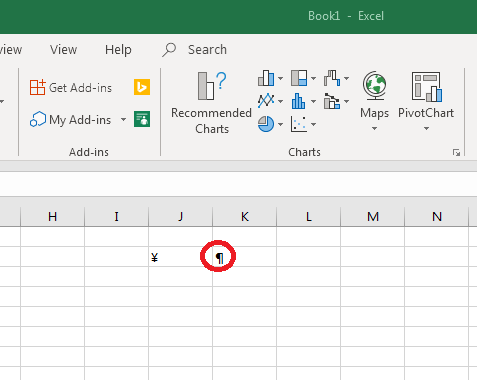Click the Maps globe icon
The height and width of the screenshot is (380, 477).
coord(374,86)
